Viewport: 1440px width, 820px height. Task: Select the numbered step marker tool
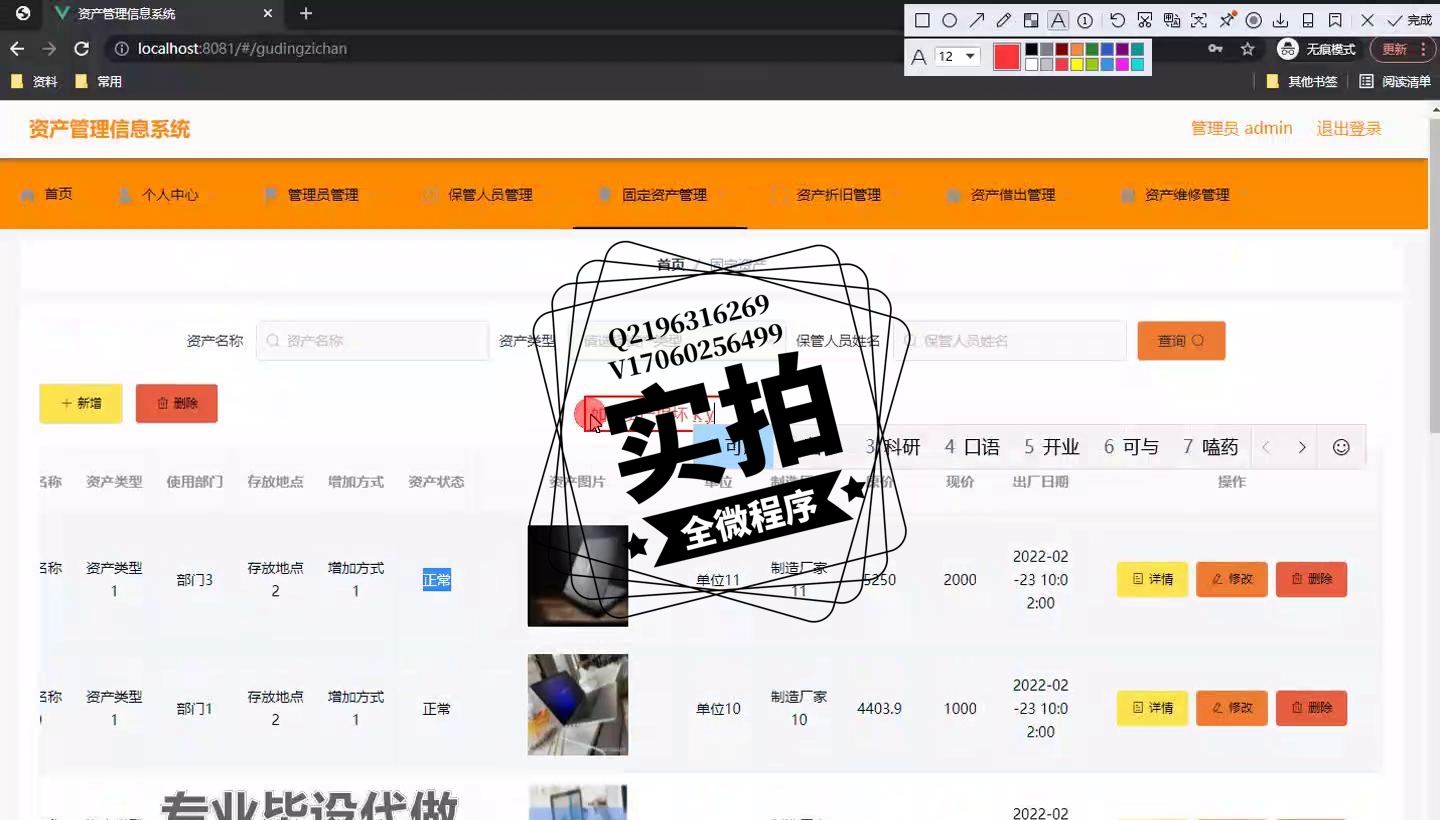(x=1085, y=20)
